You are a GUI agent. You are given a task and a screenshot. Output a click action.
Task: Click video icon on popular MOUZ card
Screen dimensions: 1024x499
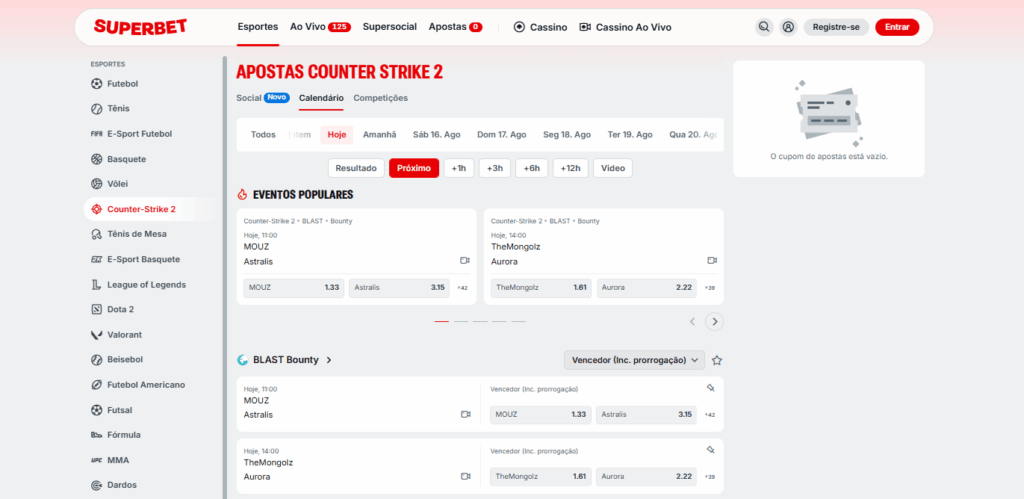[x=464, y=261]
